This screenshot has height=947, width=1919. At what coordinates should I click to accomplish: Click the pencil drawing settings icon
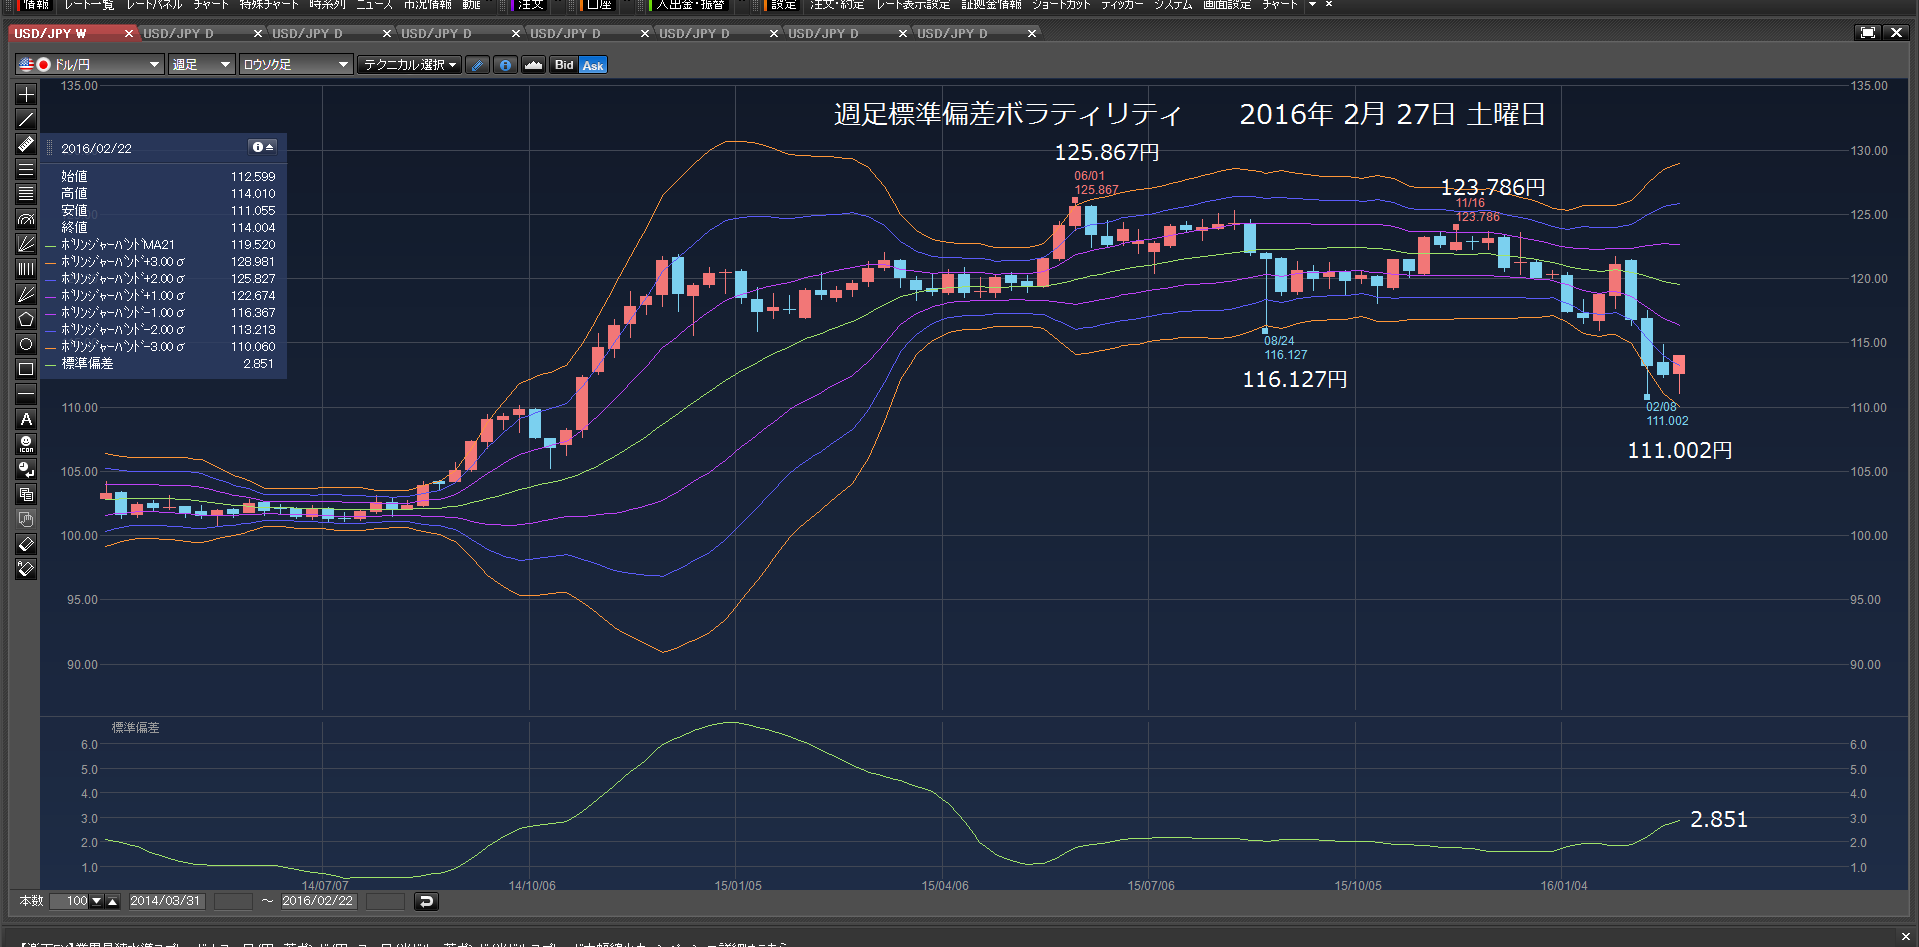click(478, 65)
